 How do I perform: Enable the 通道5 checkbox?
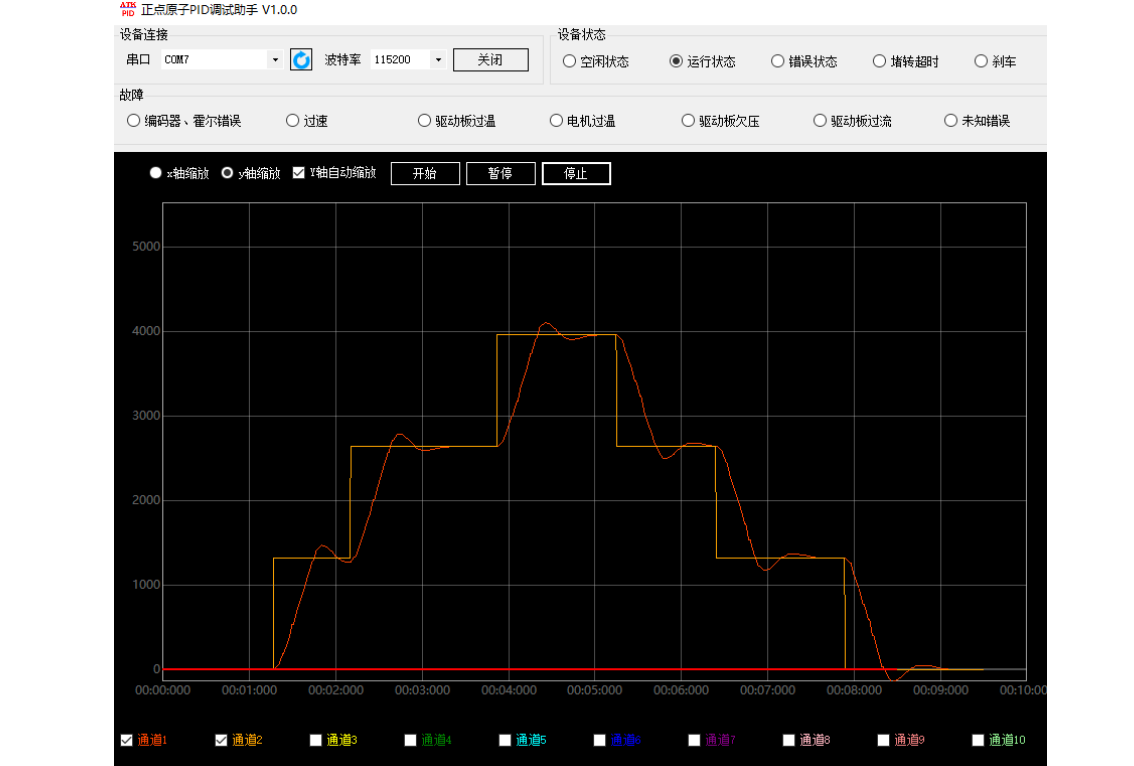pos(506,740)
